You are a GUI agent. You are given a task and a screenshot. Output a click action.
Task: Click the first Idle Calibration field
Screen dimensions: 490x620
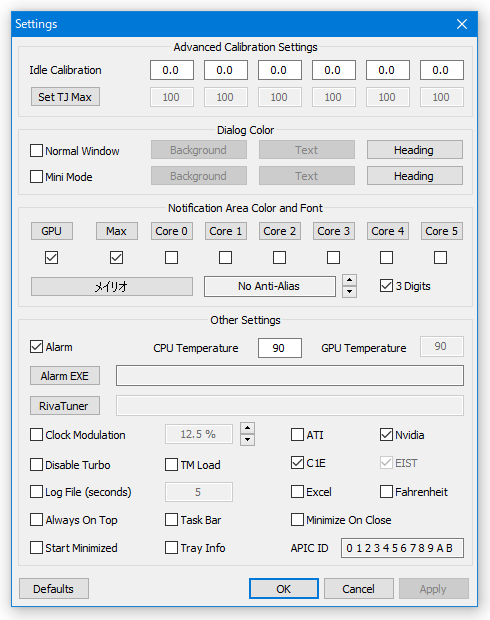[172, 70]
